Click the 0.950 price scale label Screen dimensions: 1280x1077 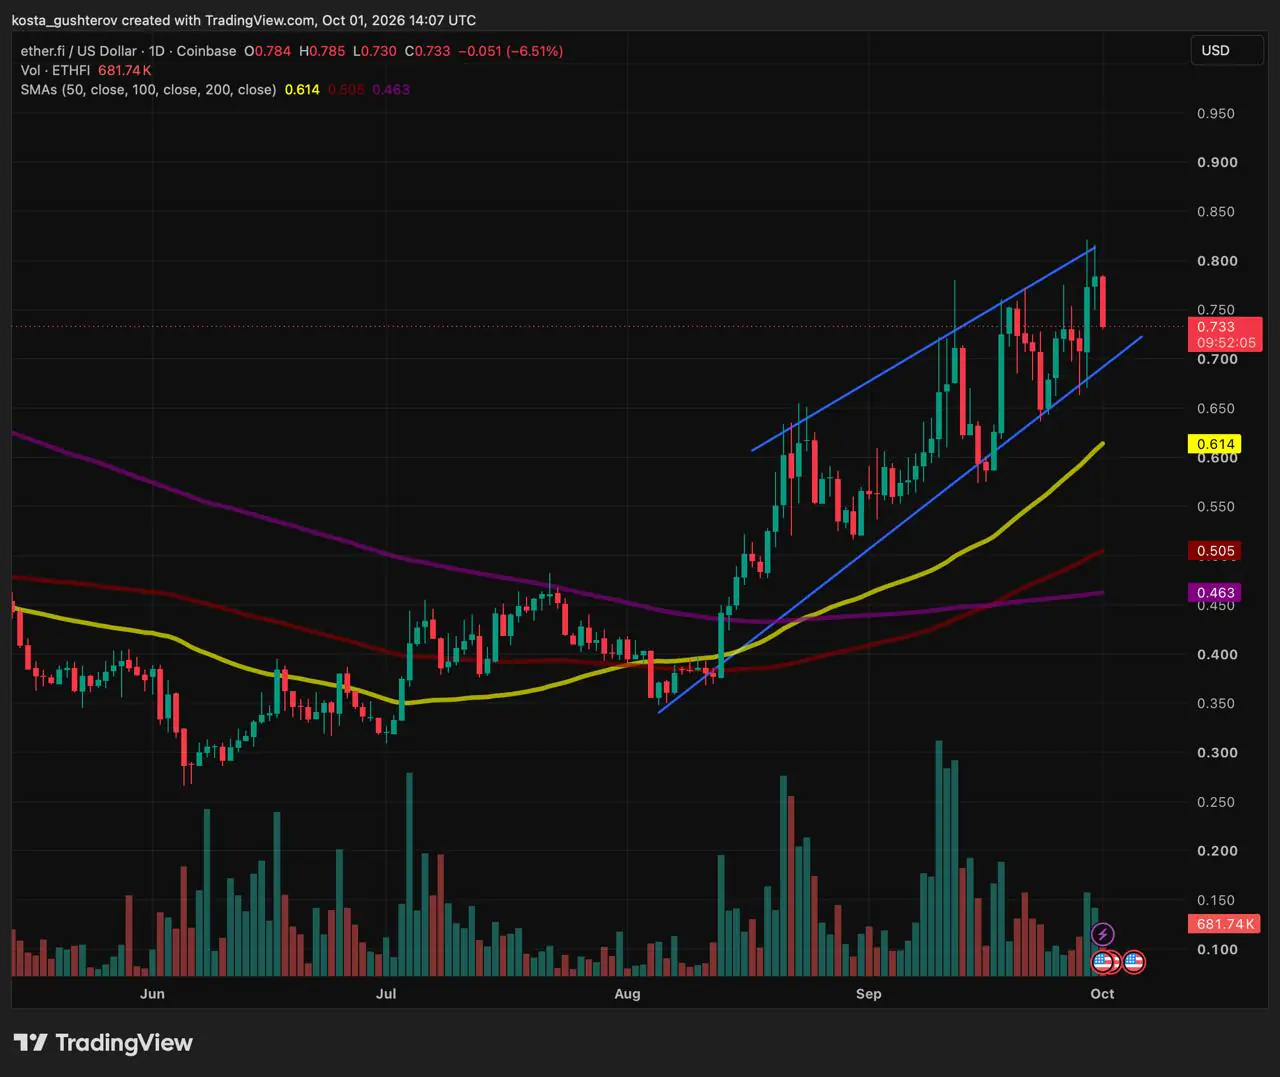click(1216, 114)
